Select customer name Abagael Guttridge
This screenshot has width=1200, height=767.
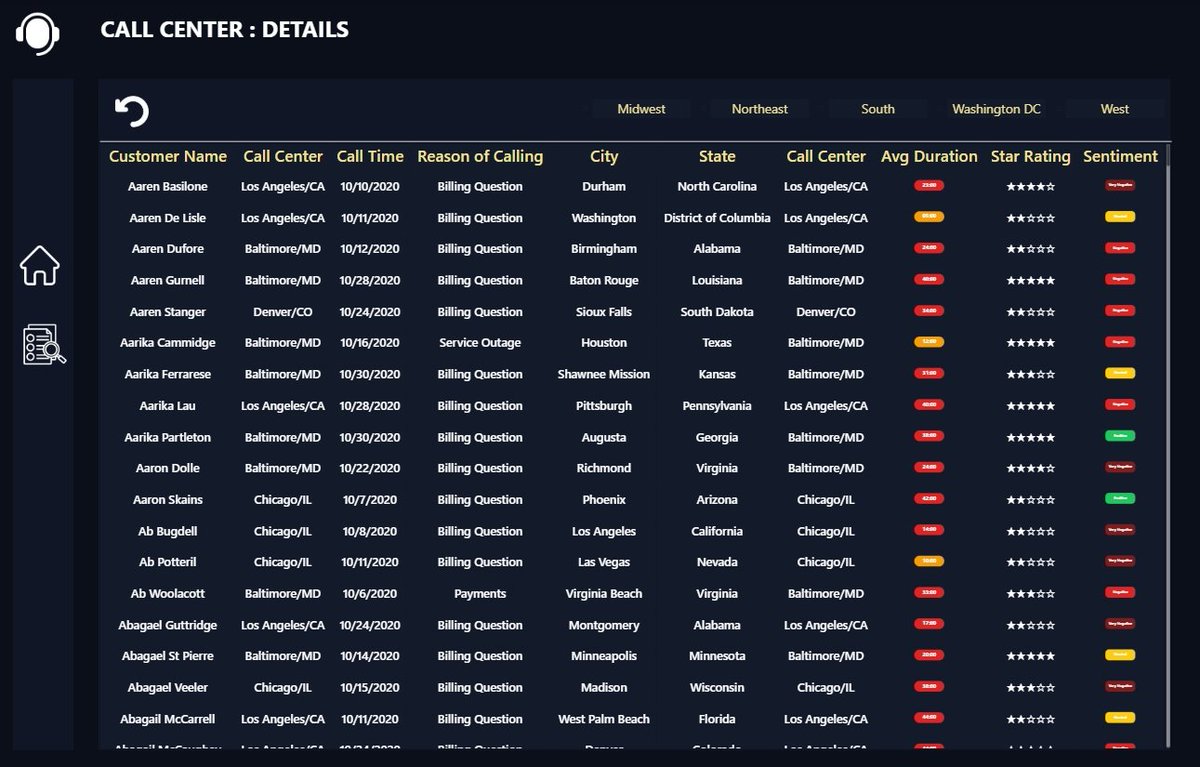pos(168,626)
